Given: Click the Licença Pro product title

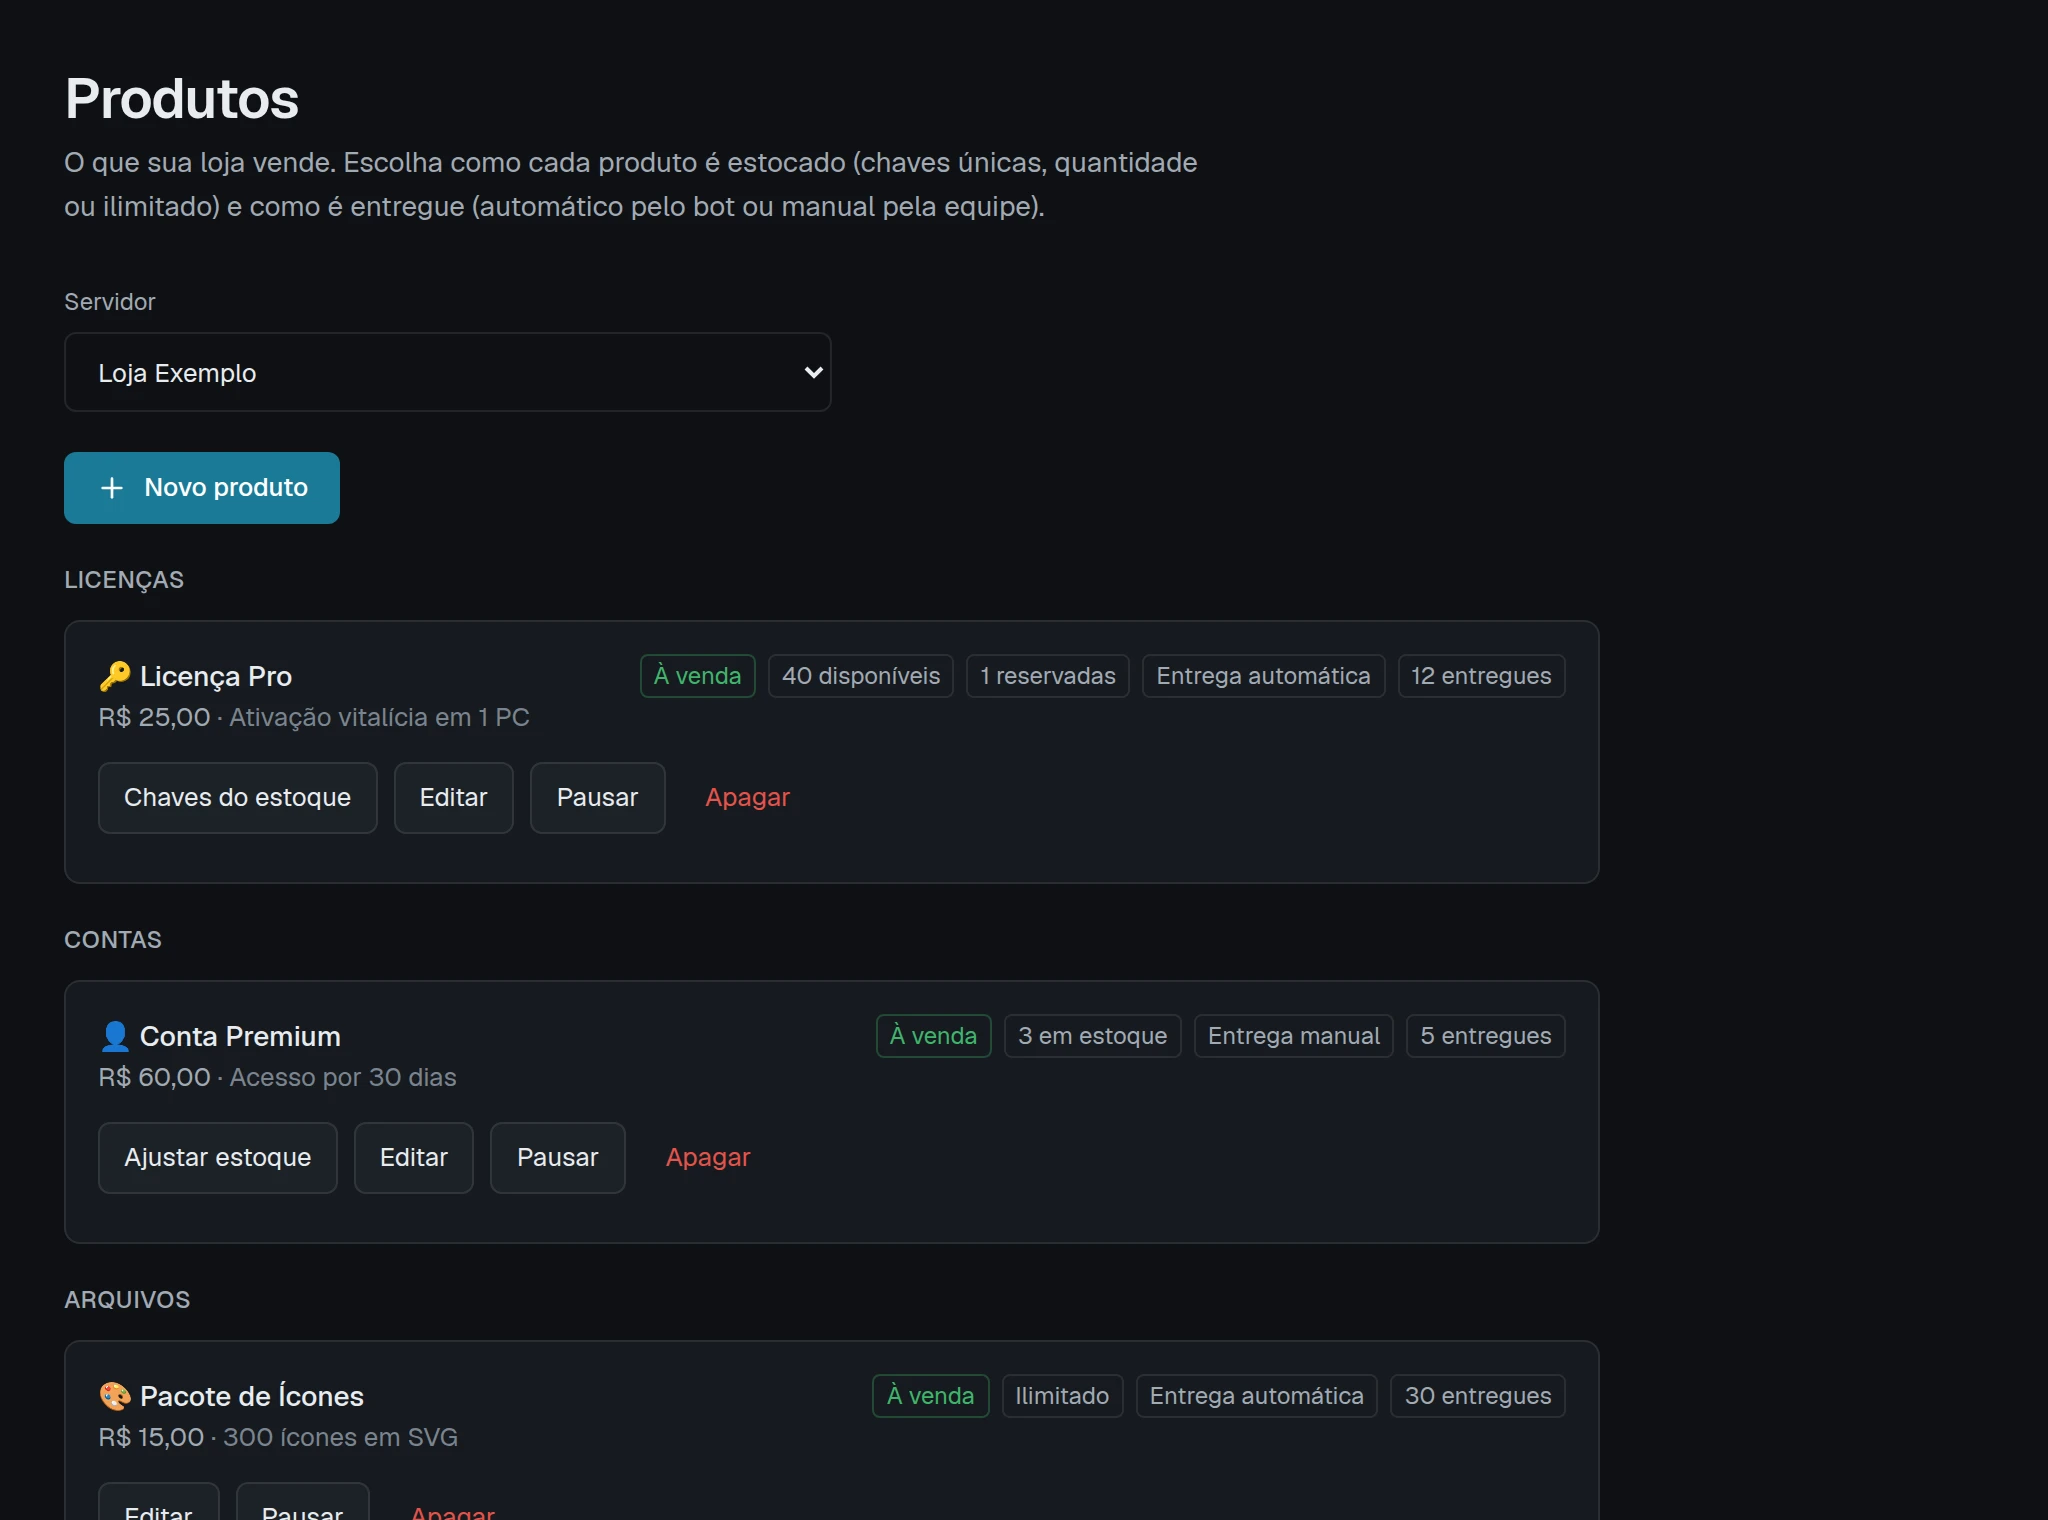Looking at the screenshot, I should click(x=216, y=676).
